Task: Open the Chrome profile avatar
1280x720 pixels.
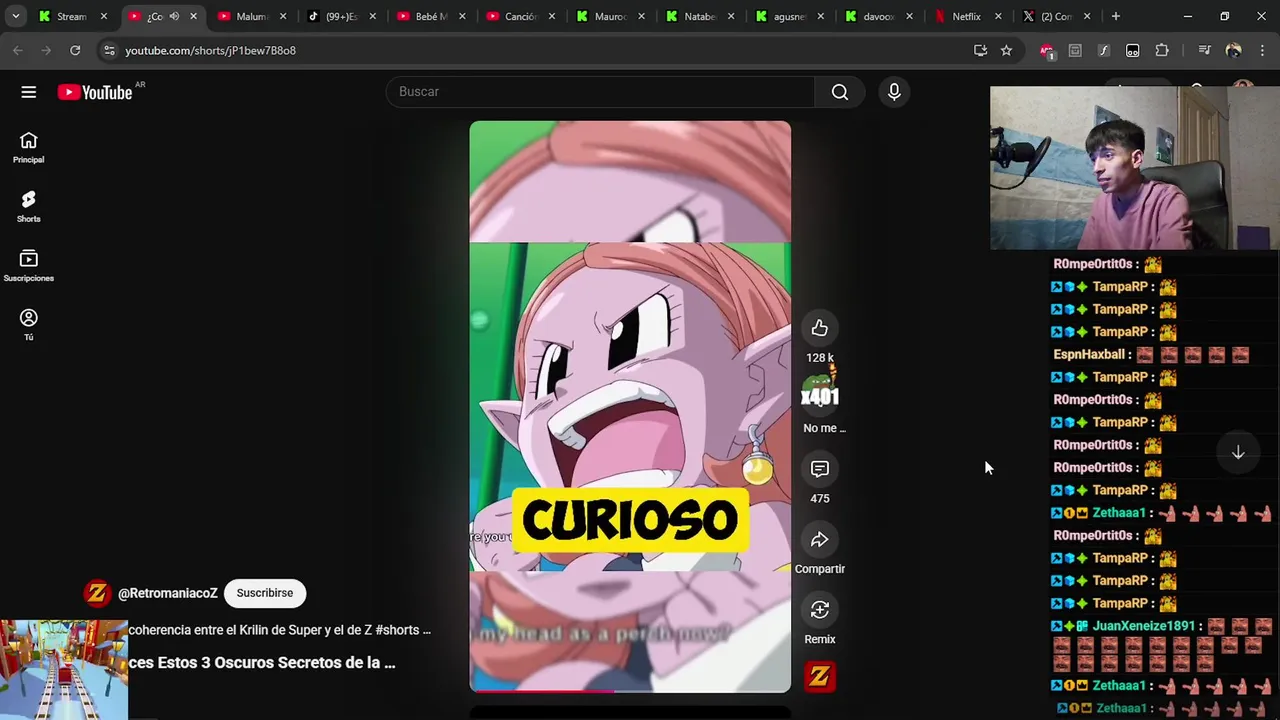Action: [1233, 50]
